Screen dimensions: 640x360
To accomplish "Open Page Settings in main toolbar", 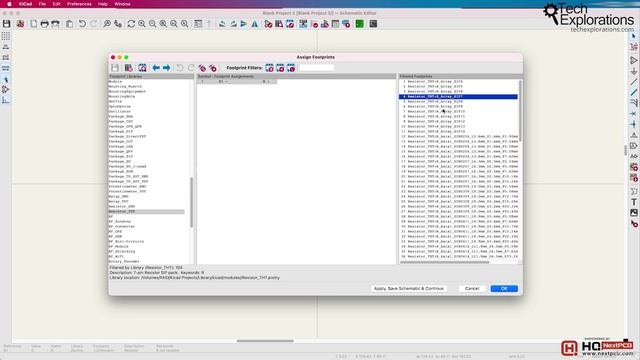I will [33, 24].
